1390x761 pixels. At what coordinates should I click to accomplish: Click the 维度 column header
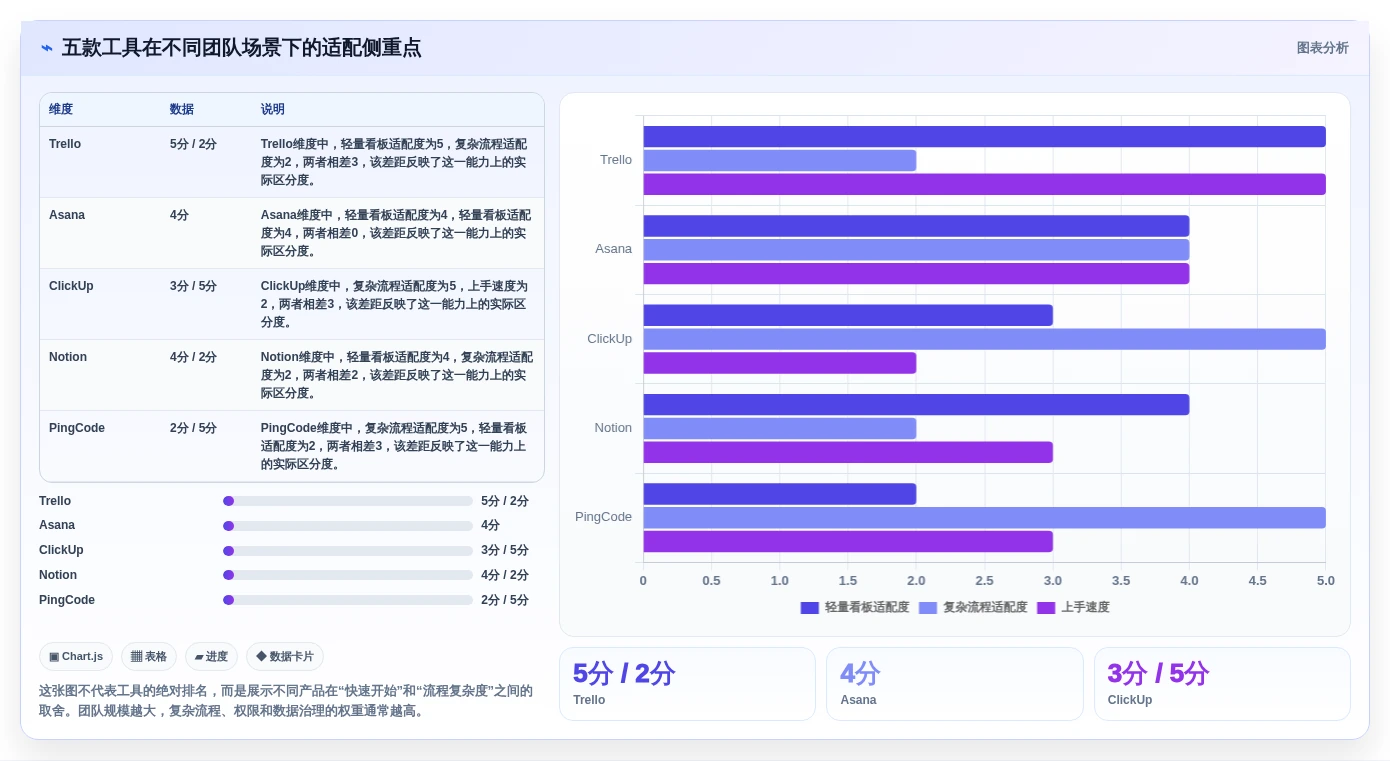(61, 109)
